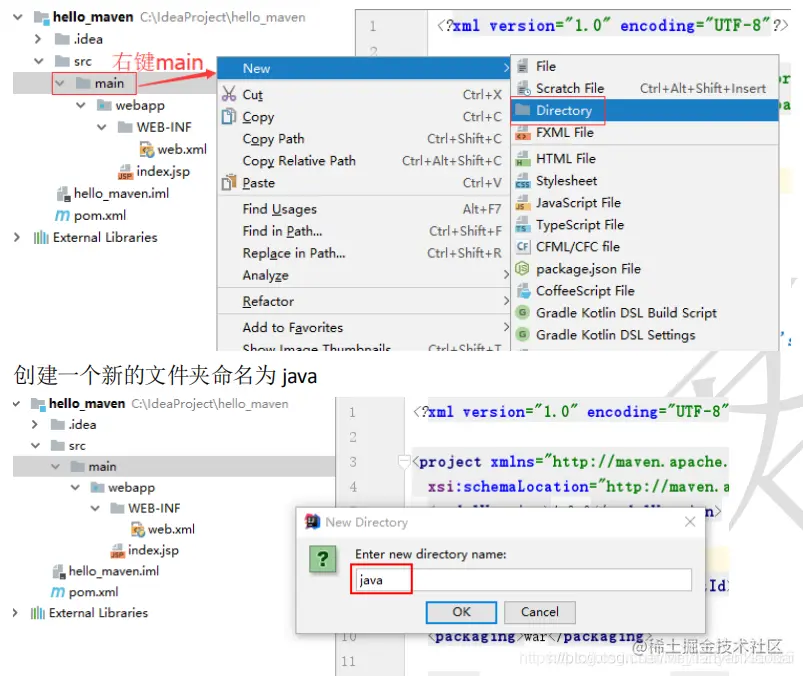Click the CFML/CFC file icon
The width and height of the screenshot is (803, 676).
coord(522,247)
